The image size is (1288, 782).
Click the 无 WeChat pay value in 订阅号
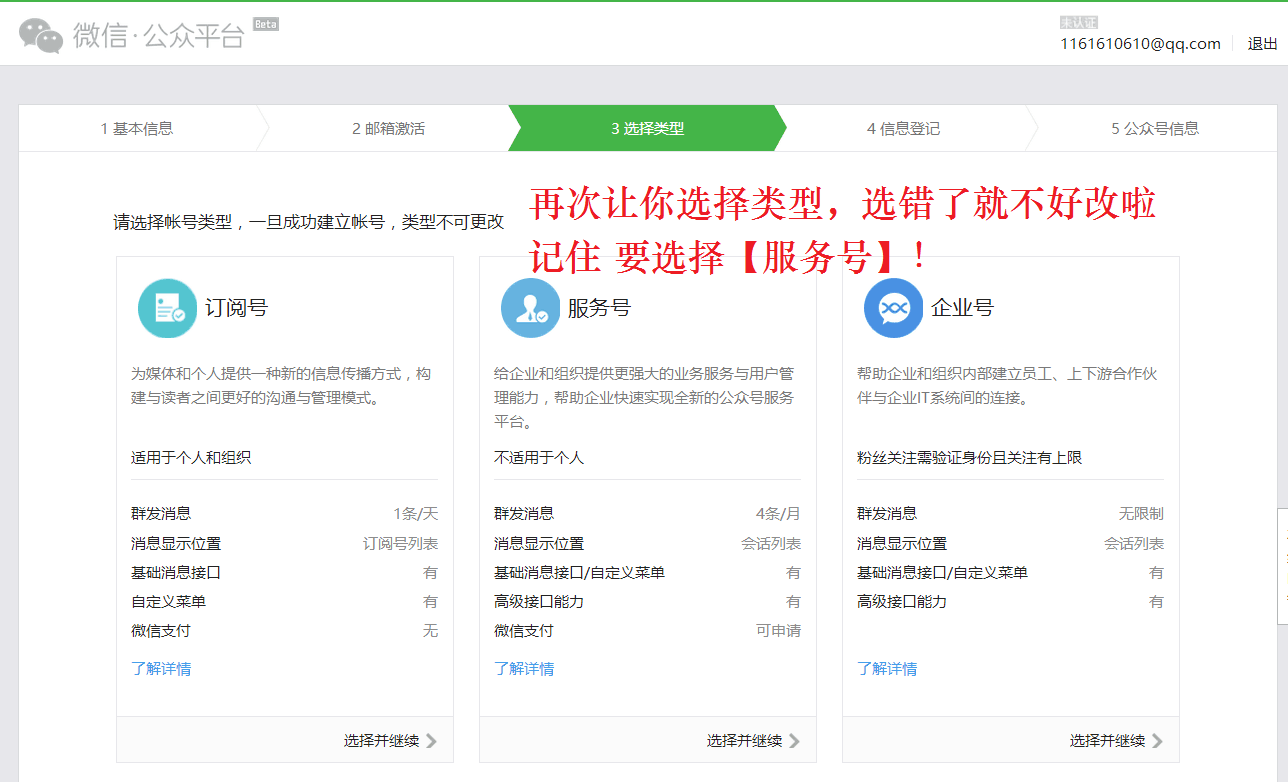click(x=430, y=631)
